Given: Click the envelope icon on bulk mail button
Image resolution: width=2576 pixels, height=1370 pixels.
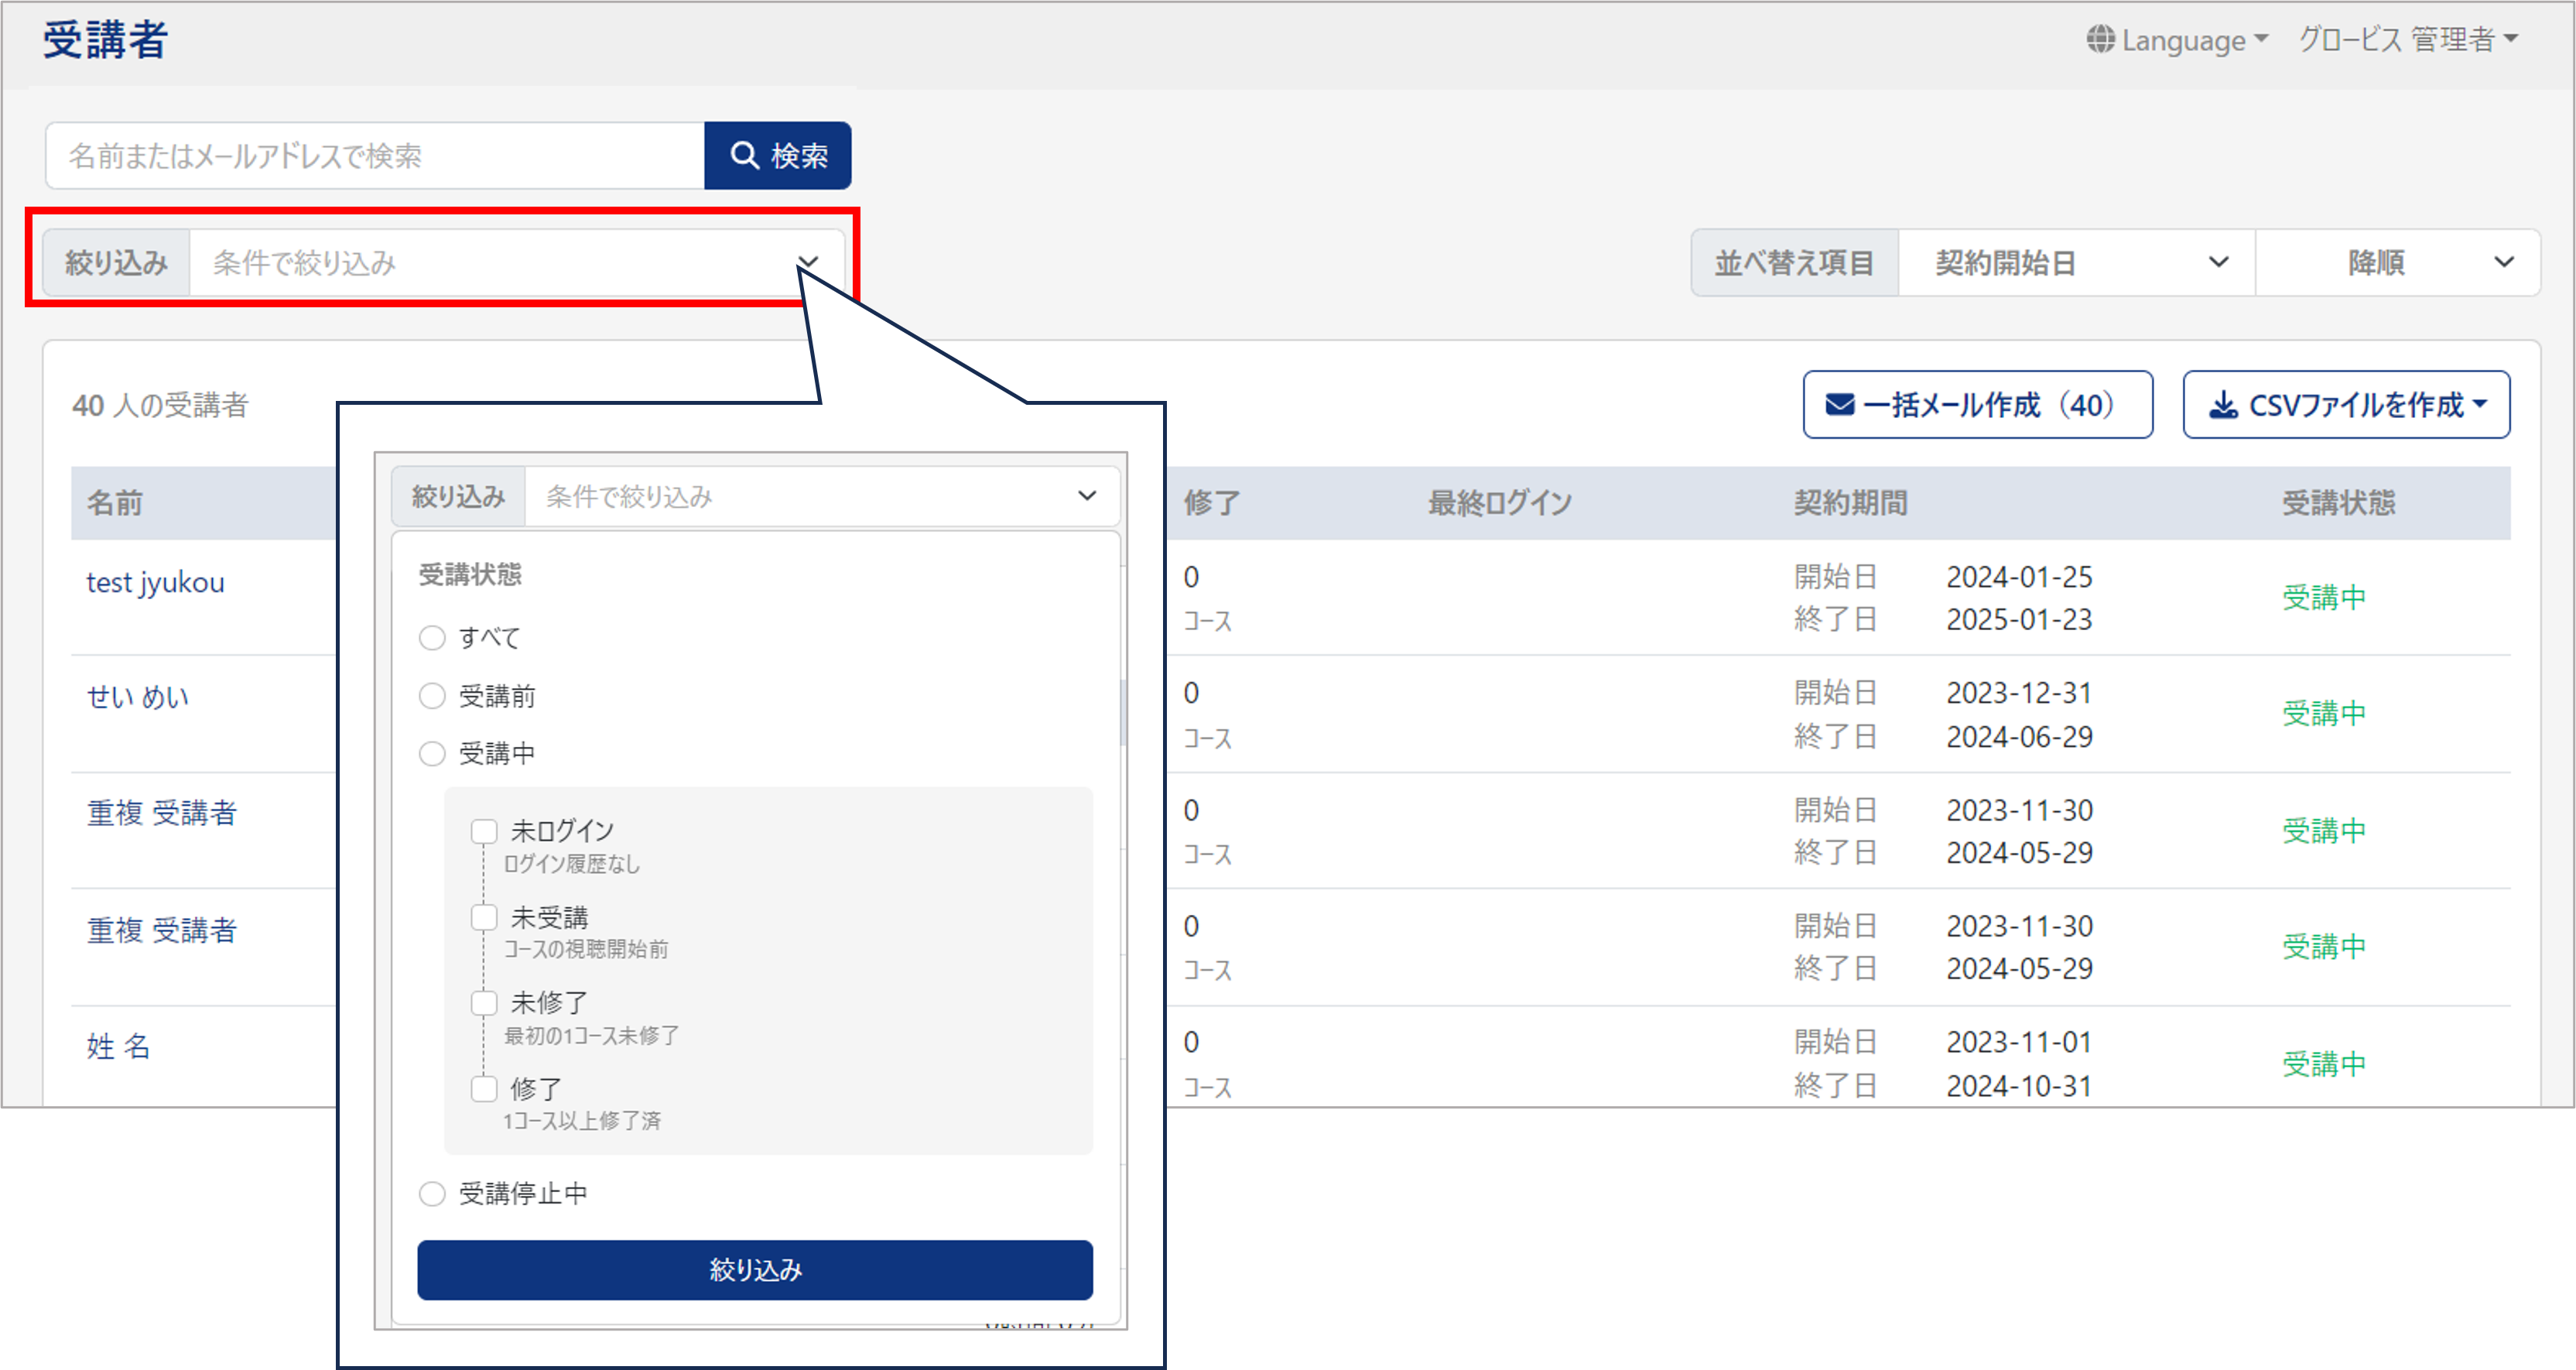Looking at the screenshot, I should (1840, 405).
